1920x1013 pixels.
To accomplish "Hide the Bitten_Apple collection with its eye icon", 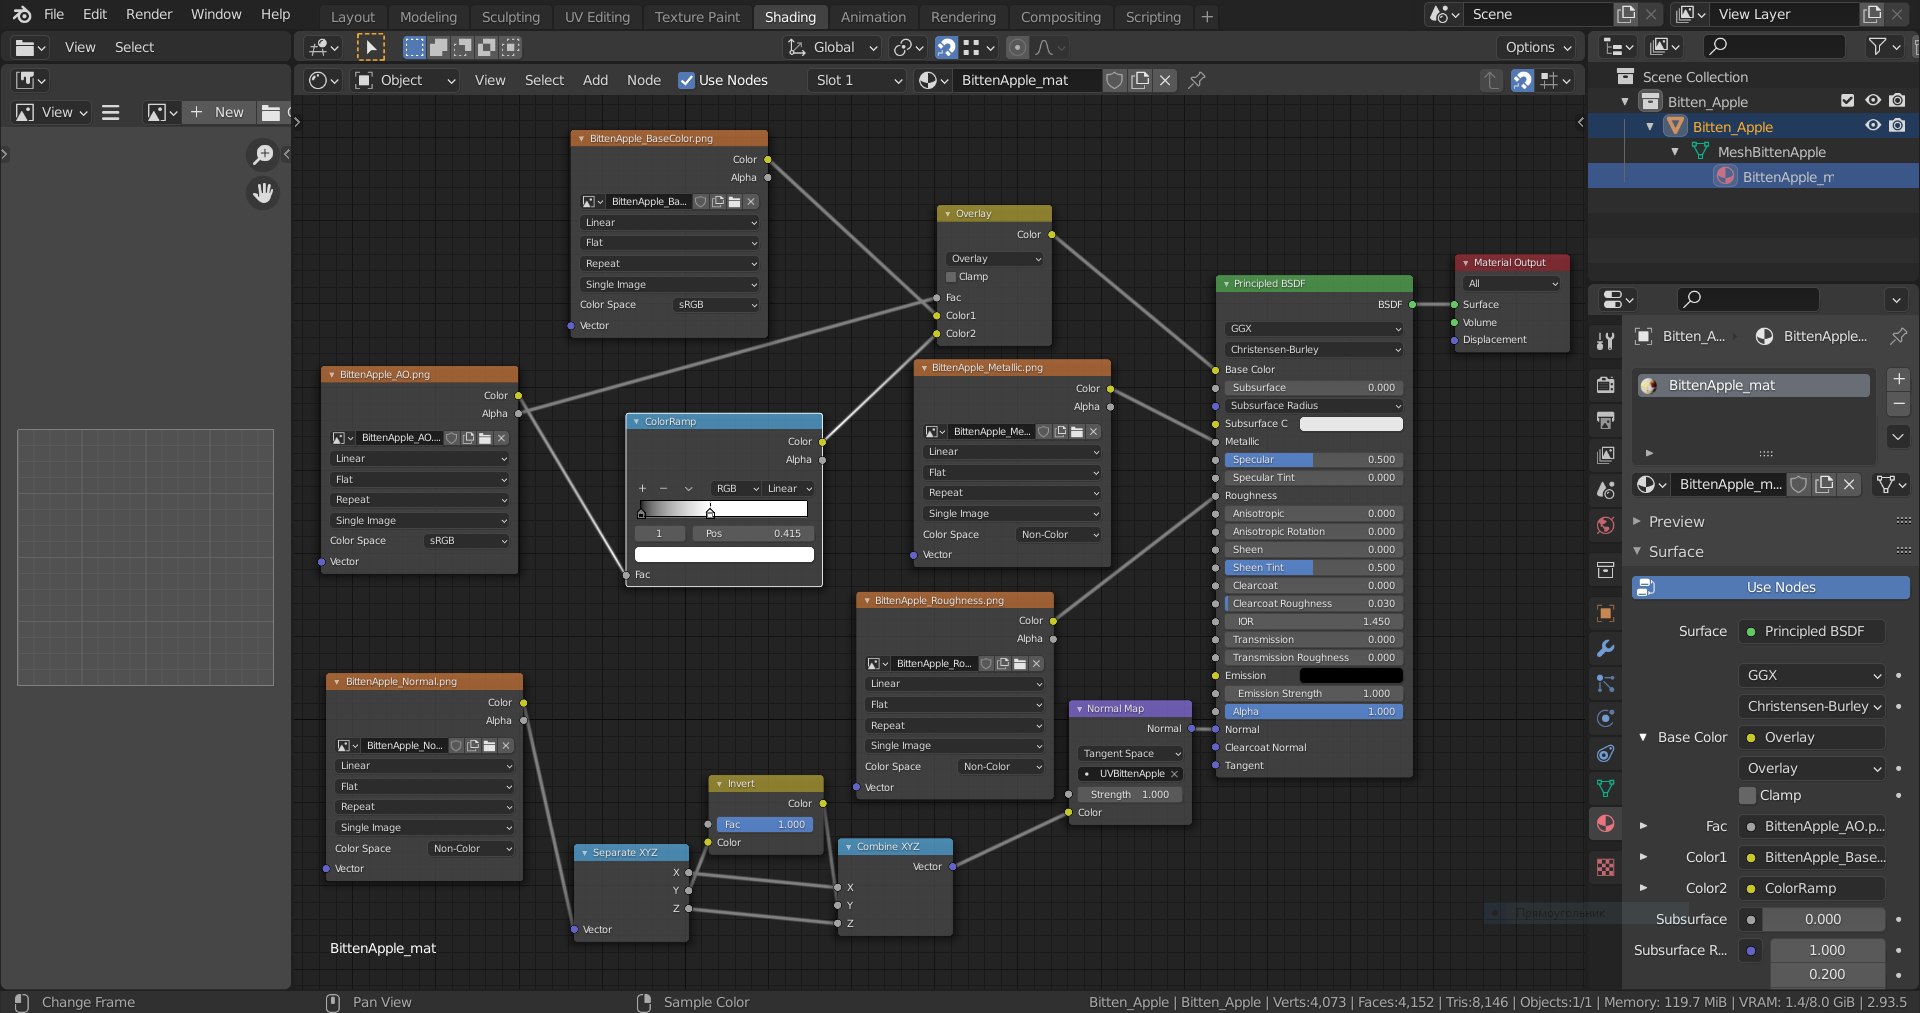I will tap(1873, 101).
